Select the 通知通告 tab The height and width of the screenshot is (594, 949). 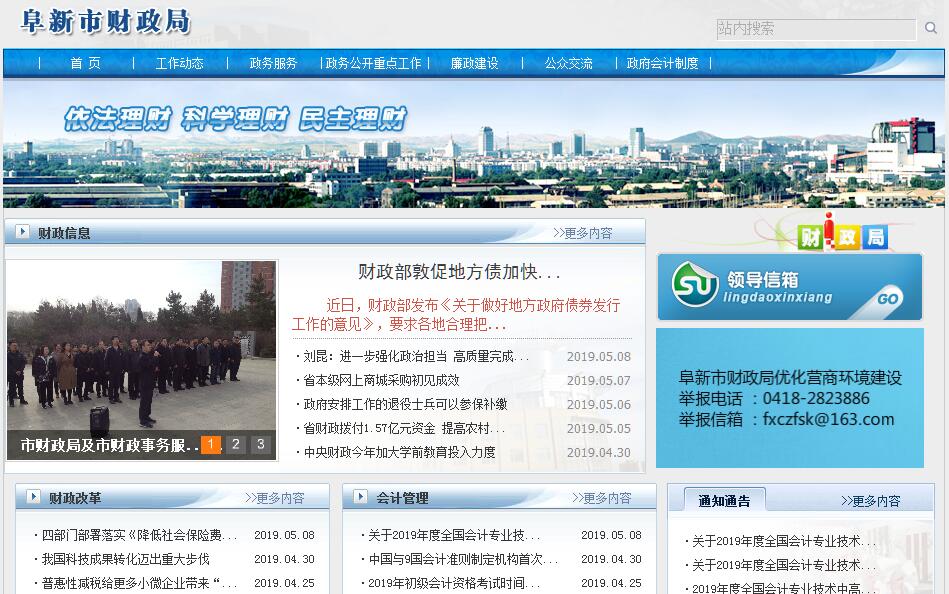tap(724, 501)
